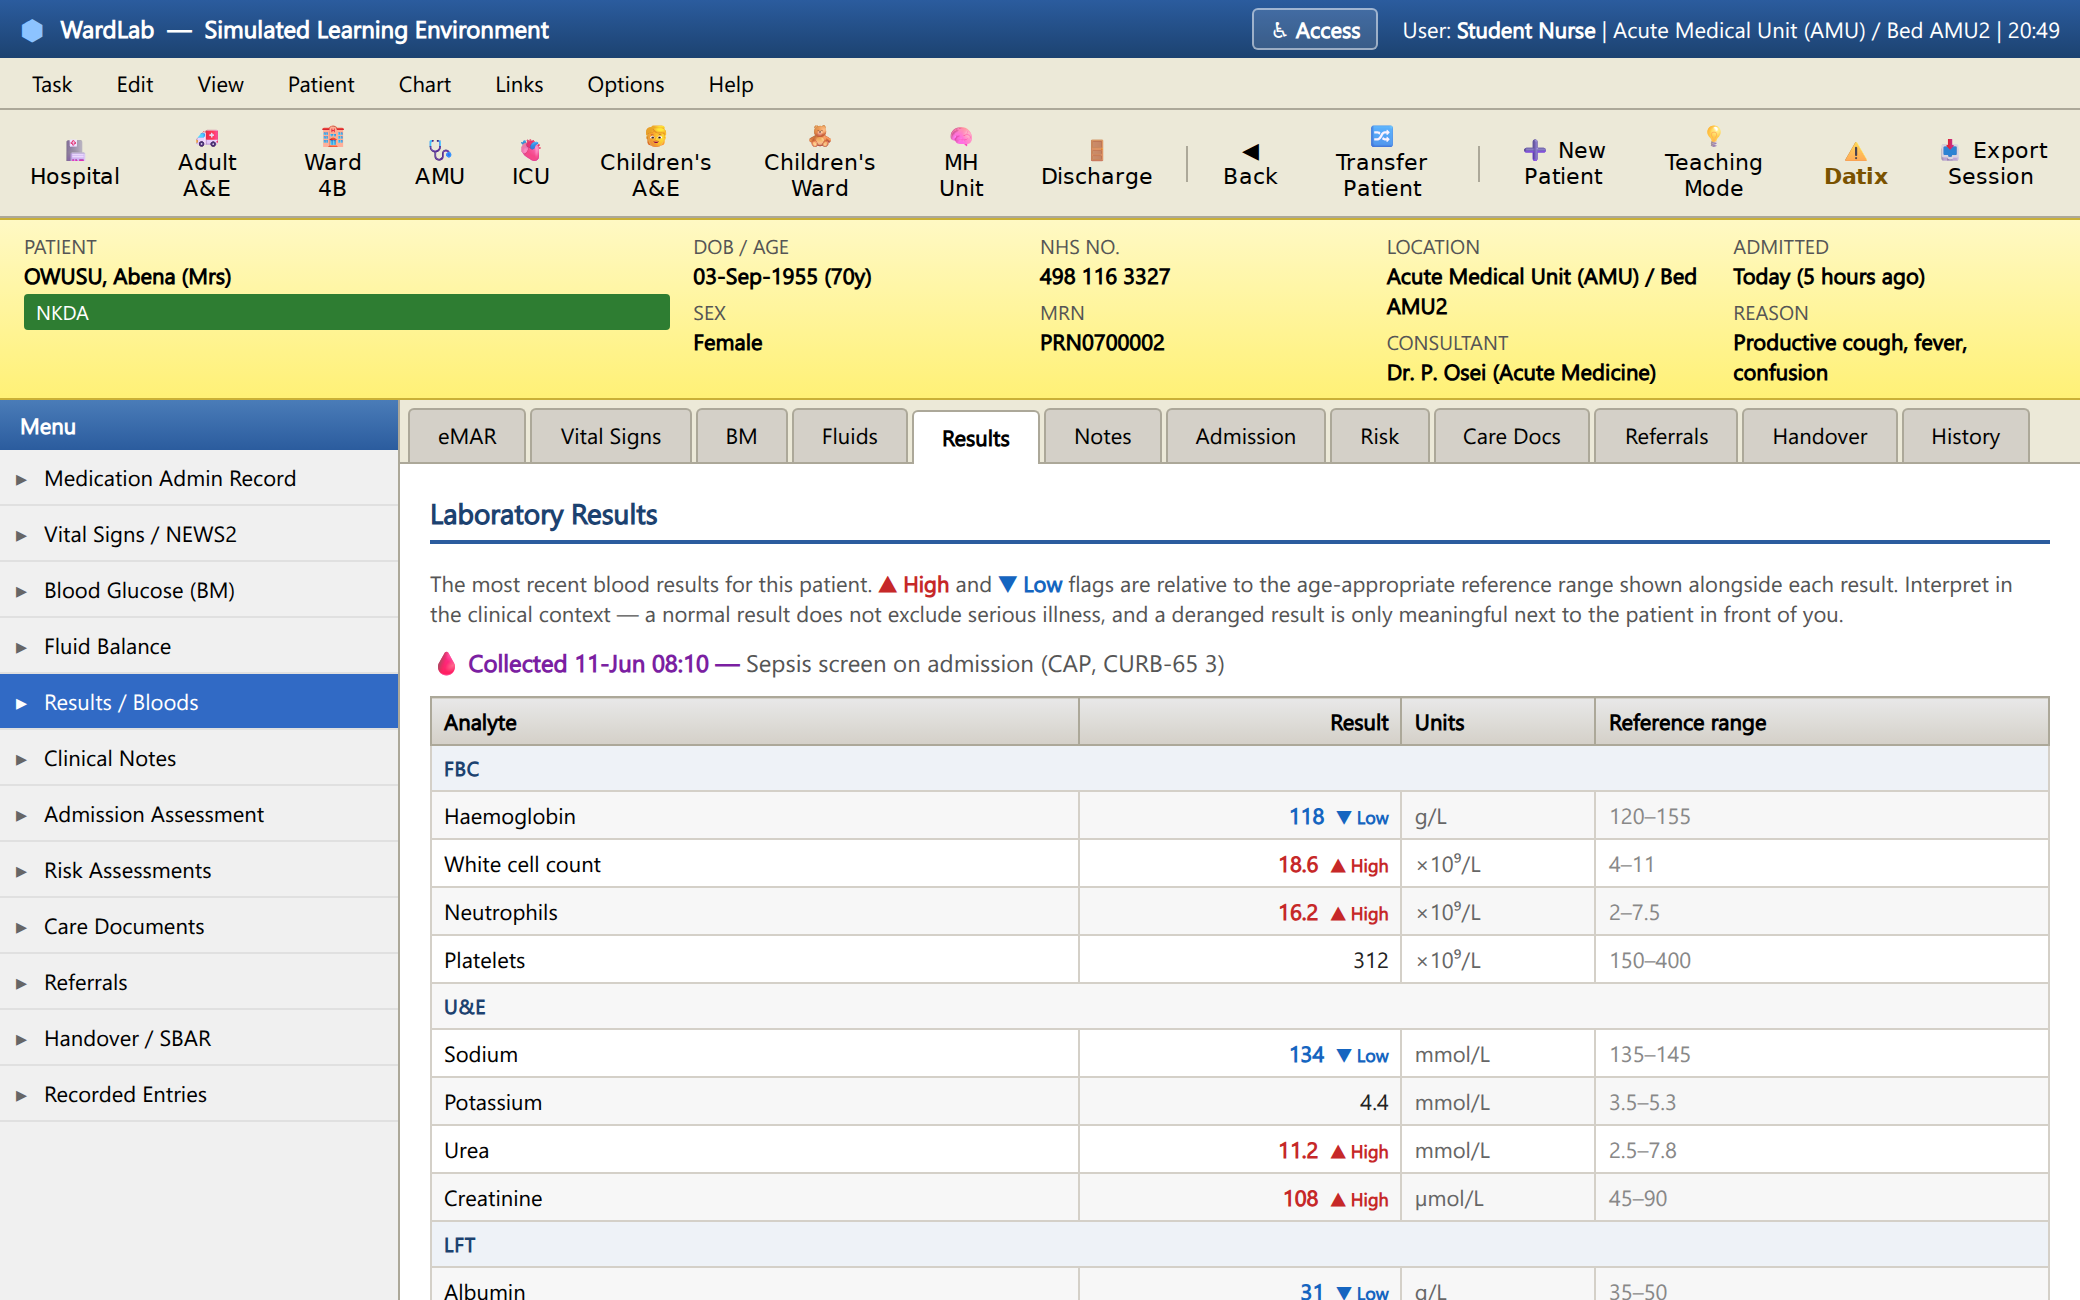Expand Clinical Notes menu item
This screenshot has width=2080, height=1300.
199,759
